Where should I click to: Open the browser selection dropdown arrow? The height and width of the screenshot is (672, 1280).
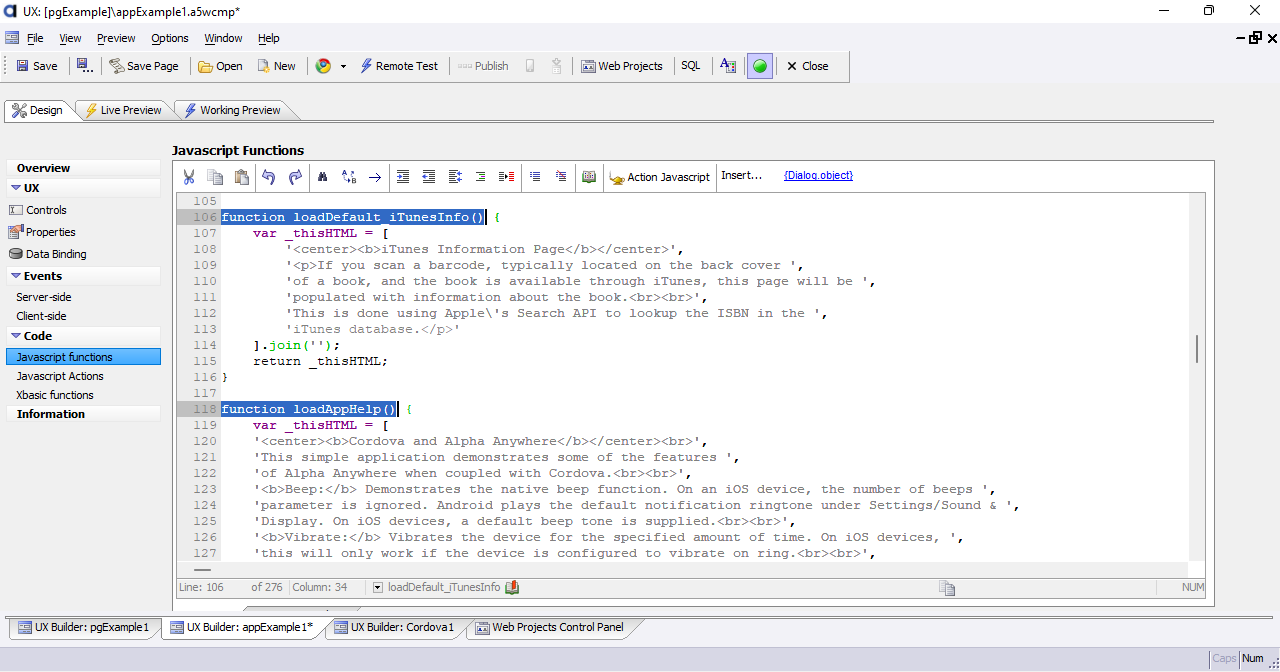(343, 66)
